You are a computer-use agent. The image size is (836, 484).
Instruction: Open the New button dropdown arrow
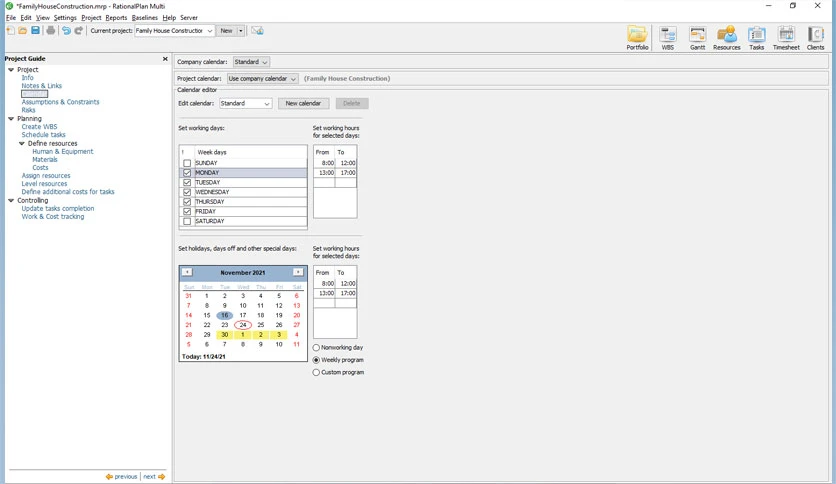point(240,30)
